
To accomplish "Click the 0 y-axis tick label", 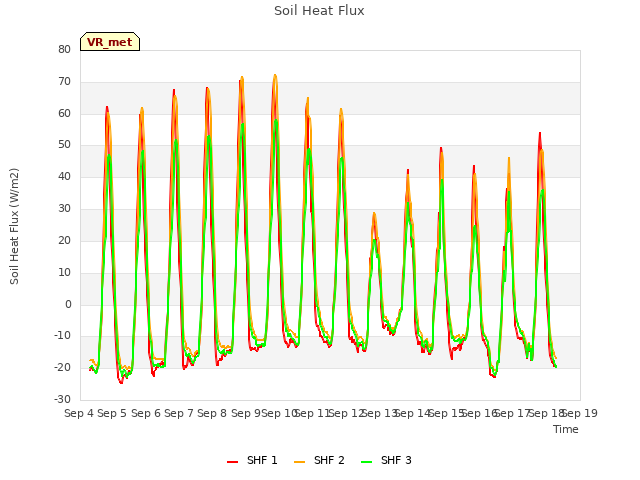I will coord(68,304).
